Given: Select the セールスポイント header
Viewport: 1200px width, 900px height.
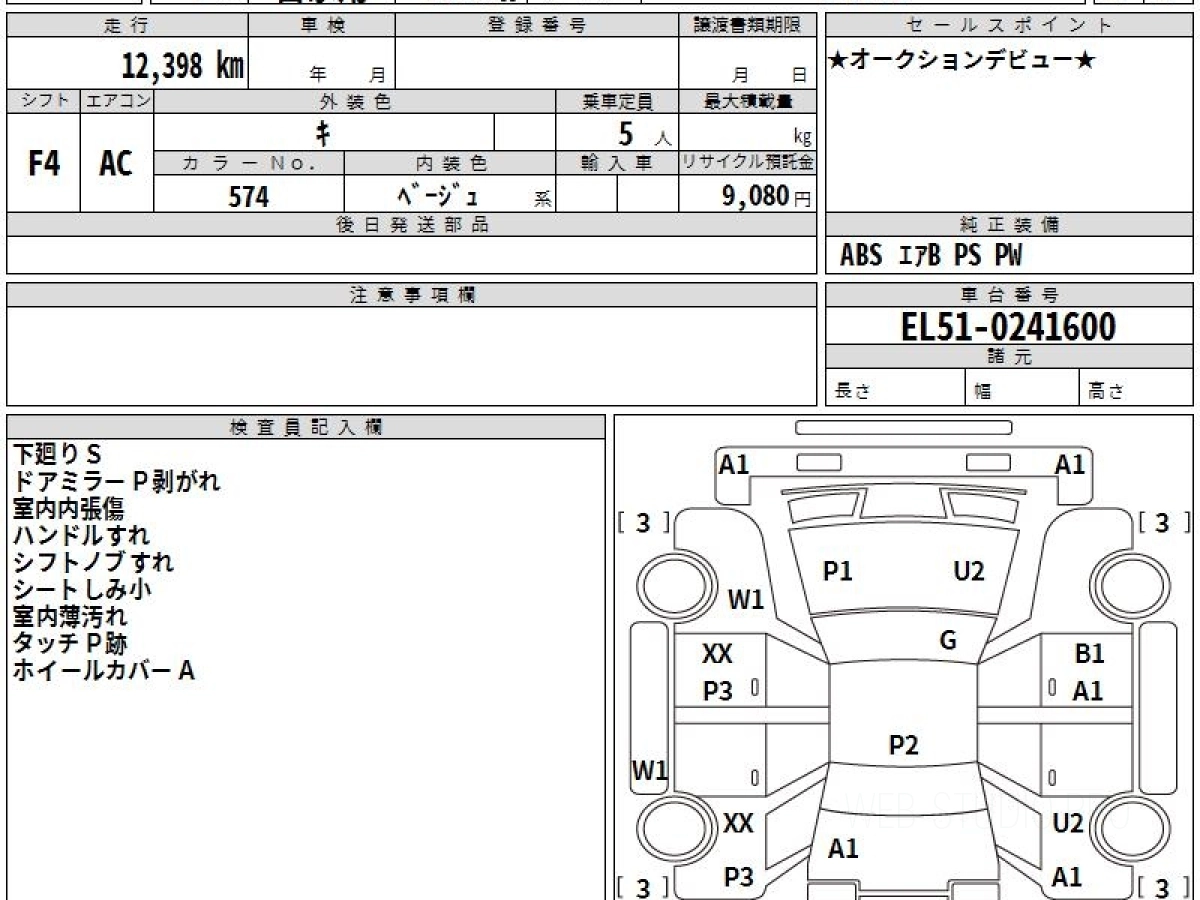Looking at the screenshot, I should (1009, 26).
